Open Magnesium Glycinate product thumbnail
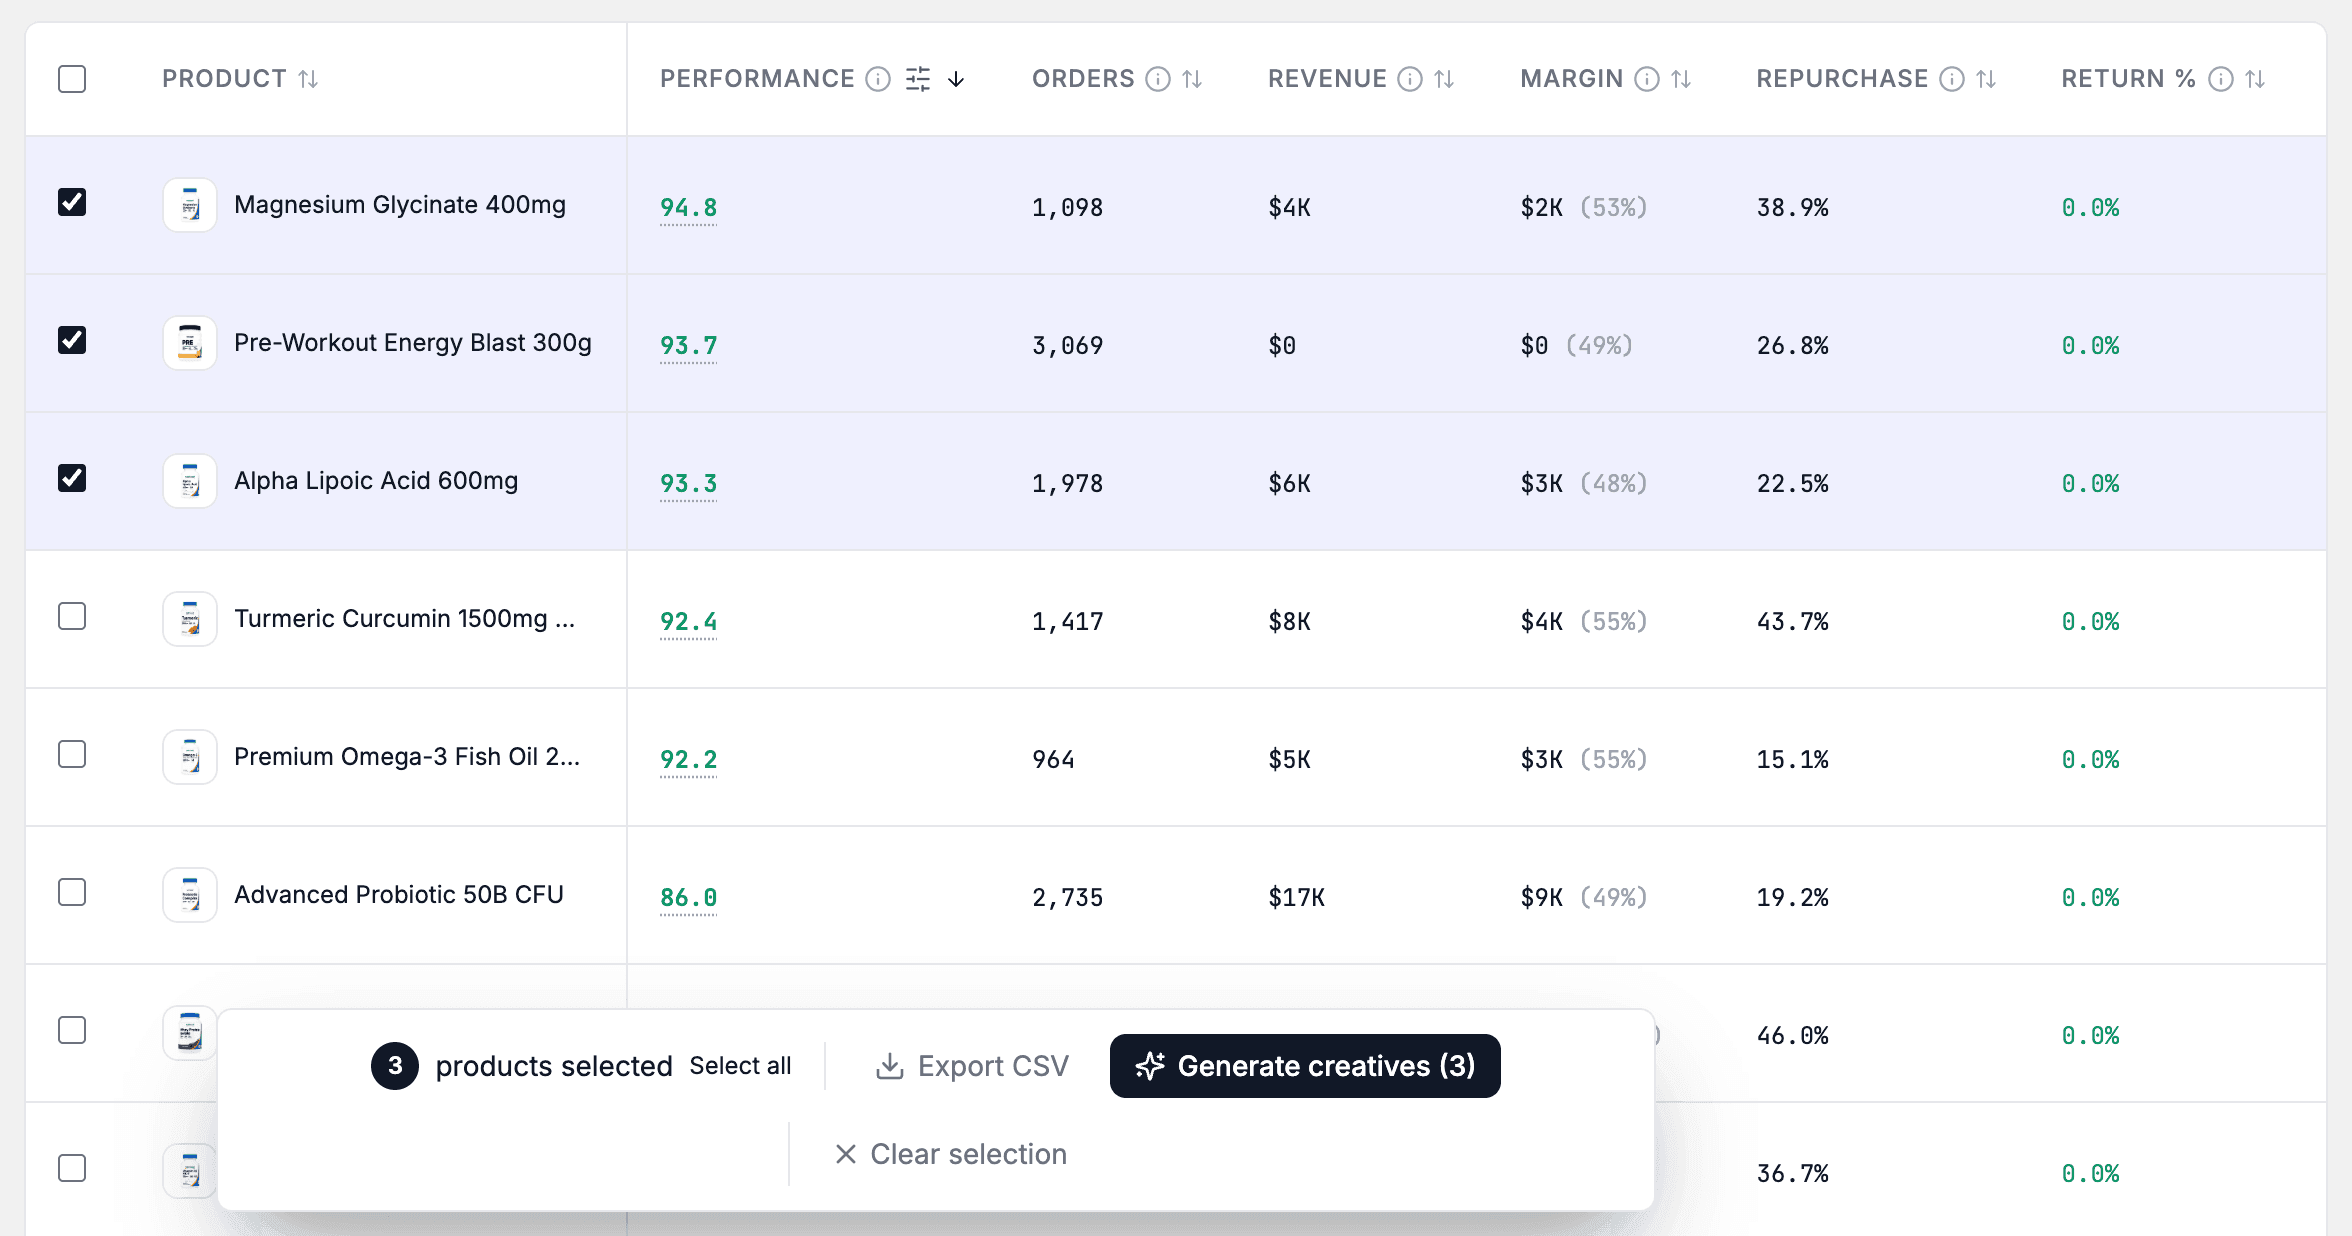This screenshot has width=2352, height=1236. (x=190, y=205)
